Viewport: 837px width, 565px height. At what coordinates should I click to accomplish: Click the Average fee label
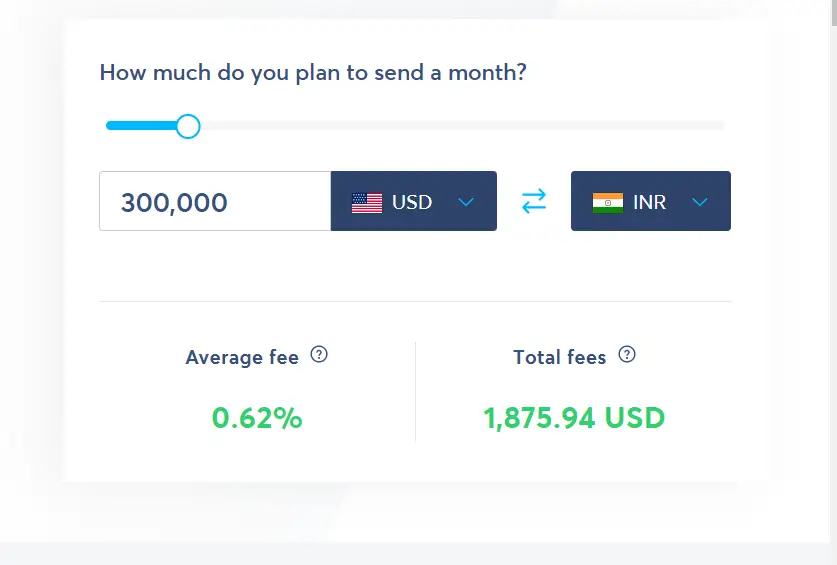click(x=242, y=357)
